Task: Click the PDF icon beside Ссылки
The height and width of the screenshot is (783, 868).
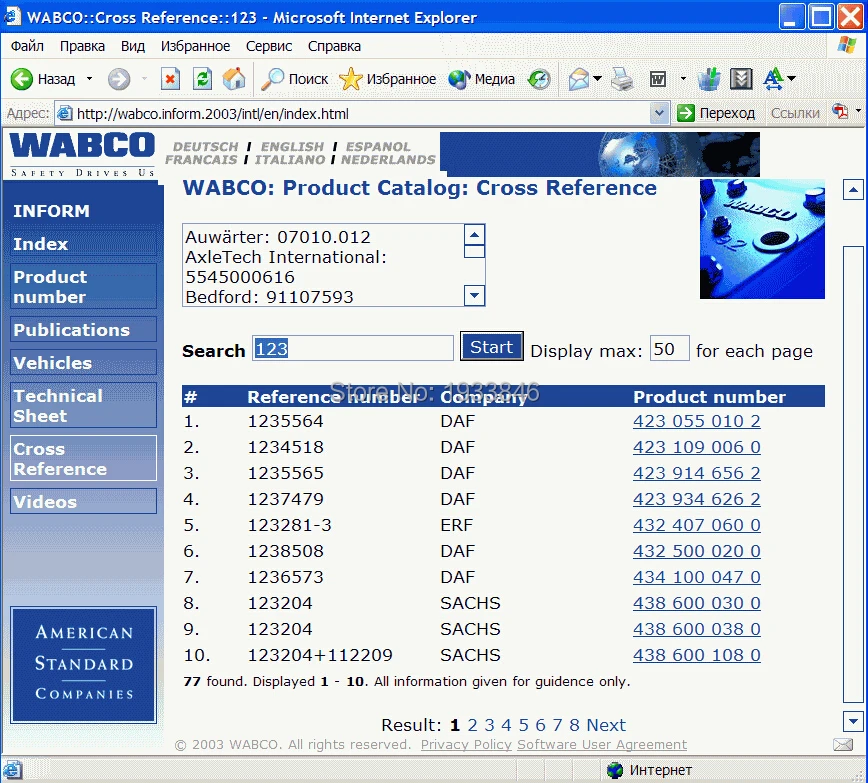Action: pos(840,111)
